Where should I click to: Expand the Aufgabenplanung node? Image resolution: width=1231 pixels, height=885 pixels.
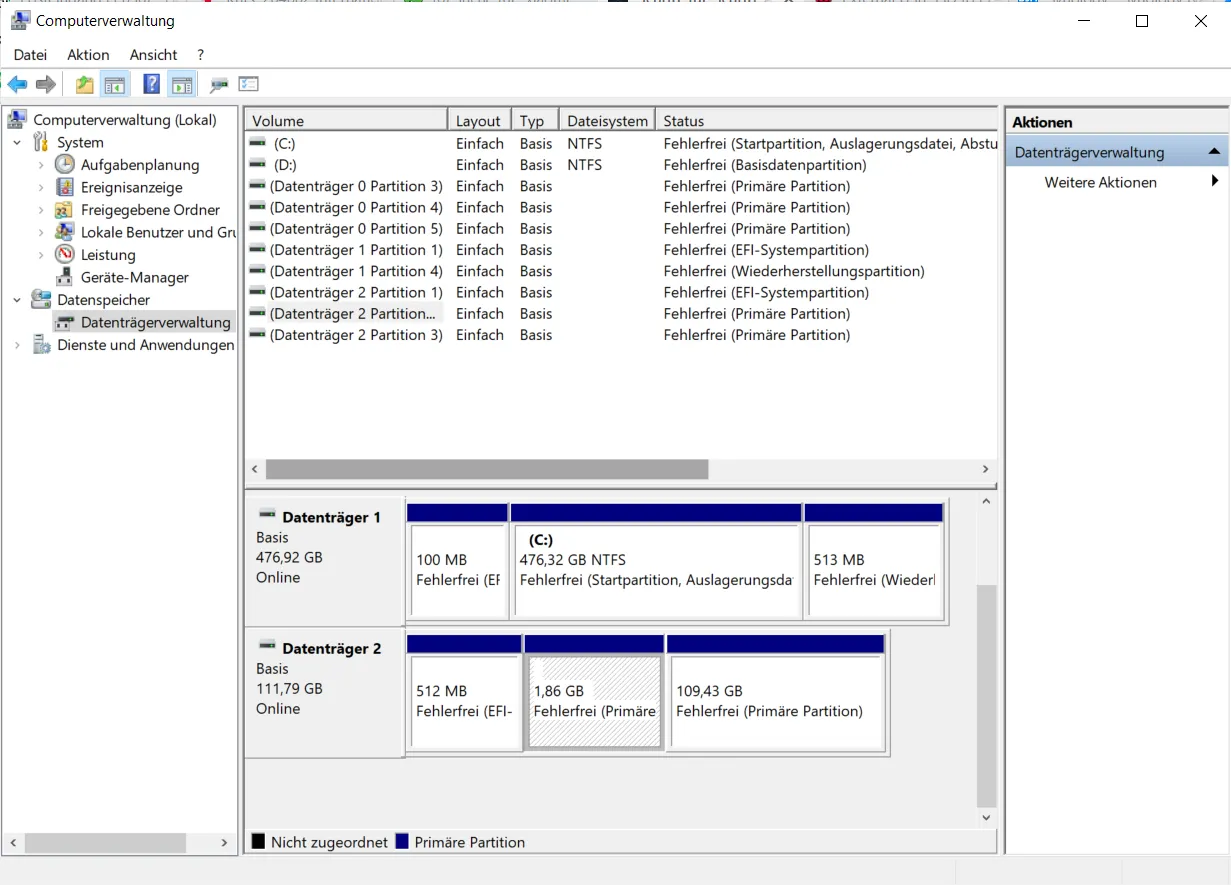41,165
